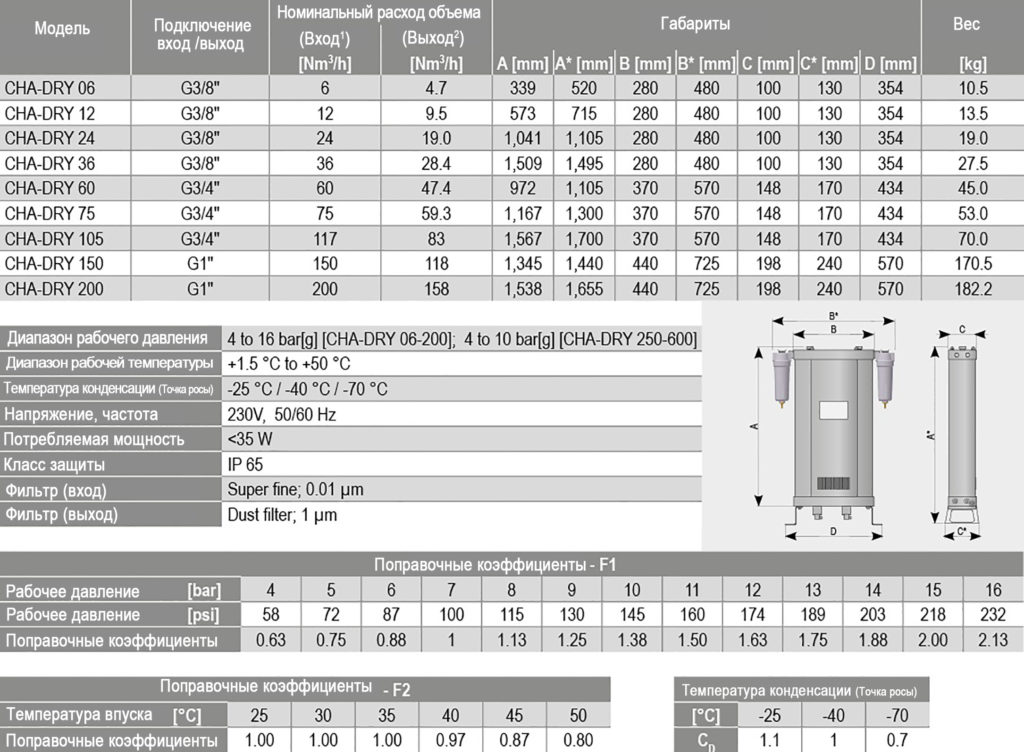Click the weight value 170.5
Image resolution: width=1024 pixels, height=752 pixels.
tap(973, 264)
